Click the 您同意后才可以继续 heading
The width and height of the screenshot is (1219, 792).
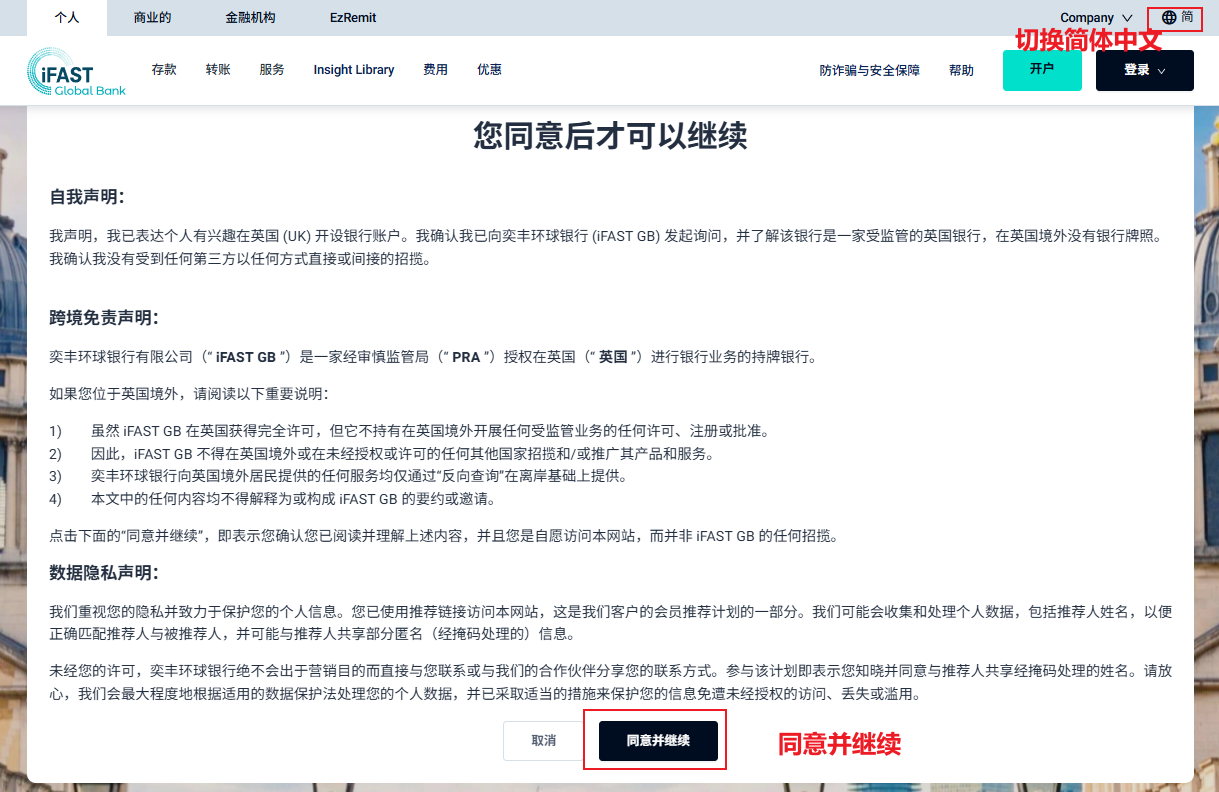coord(610,136)
